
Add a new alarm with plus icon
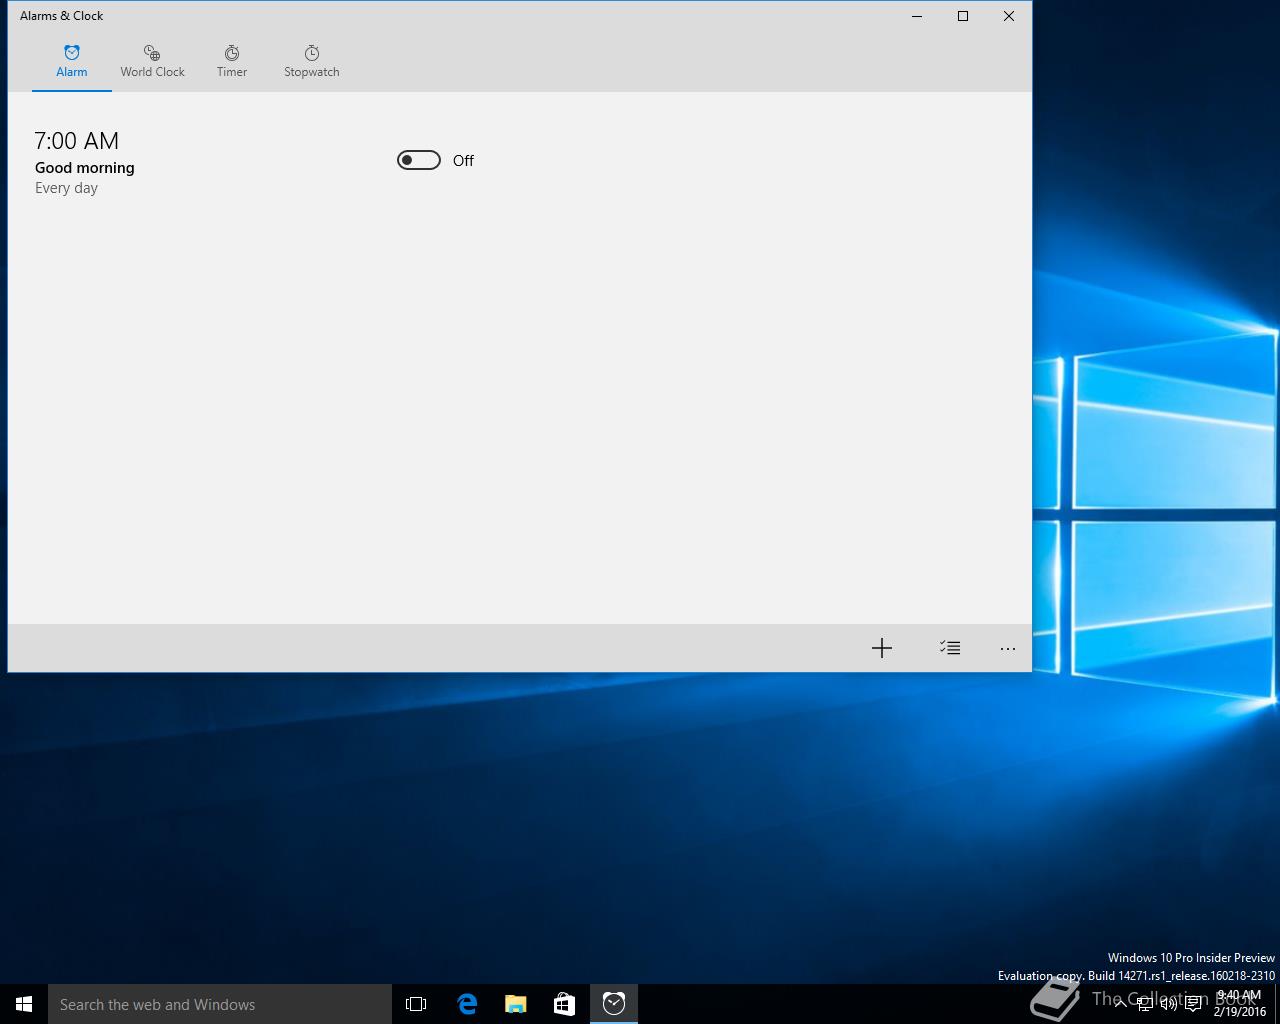pos(881,648)
